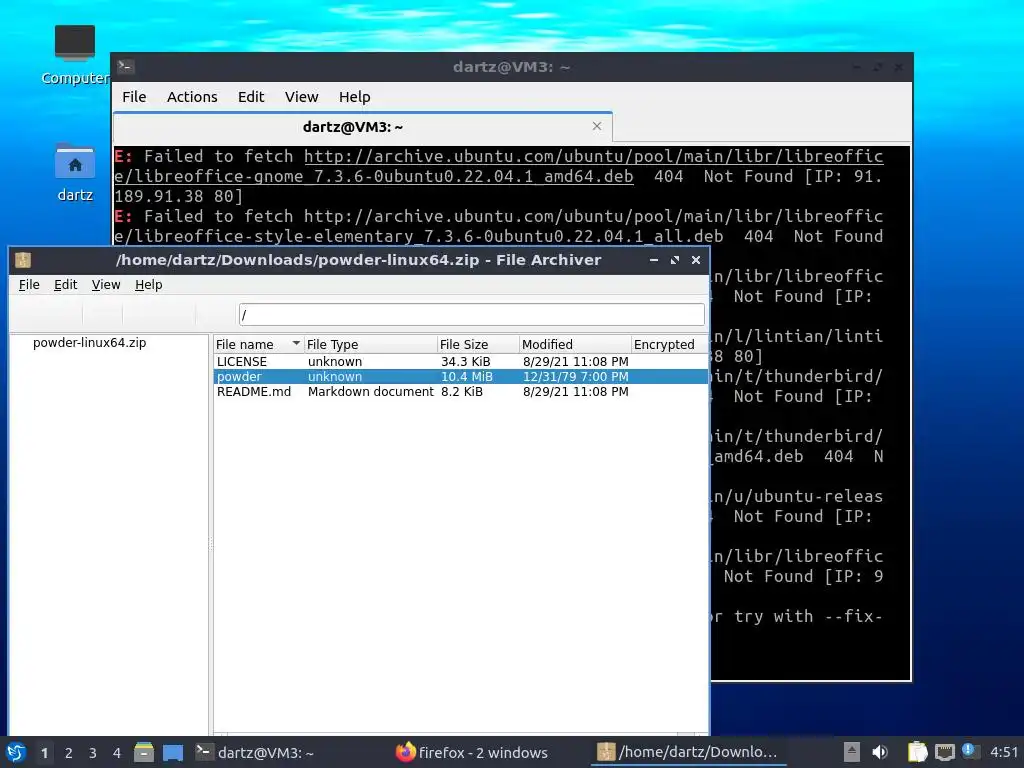Click the File Archiver window title icon
Screen dimensions: 1024x768
[x=23, y=260]
